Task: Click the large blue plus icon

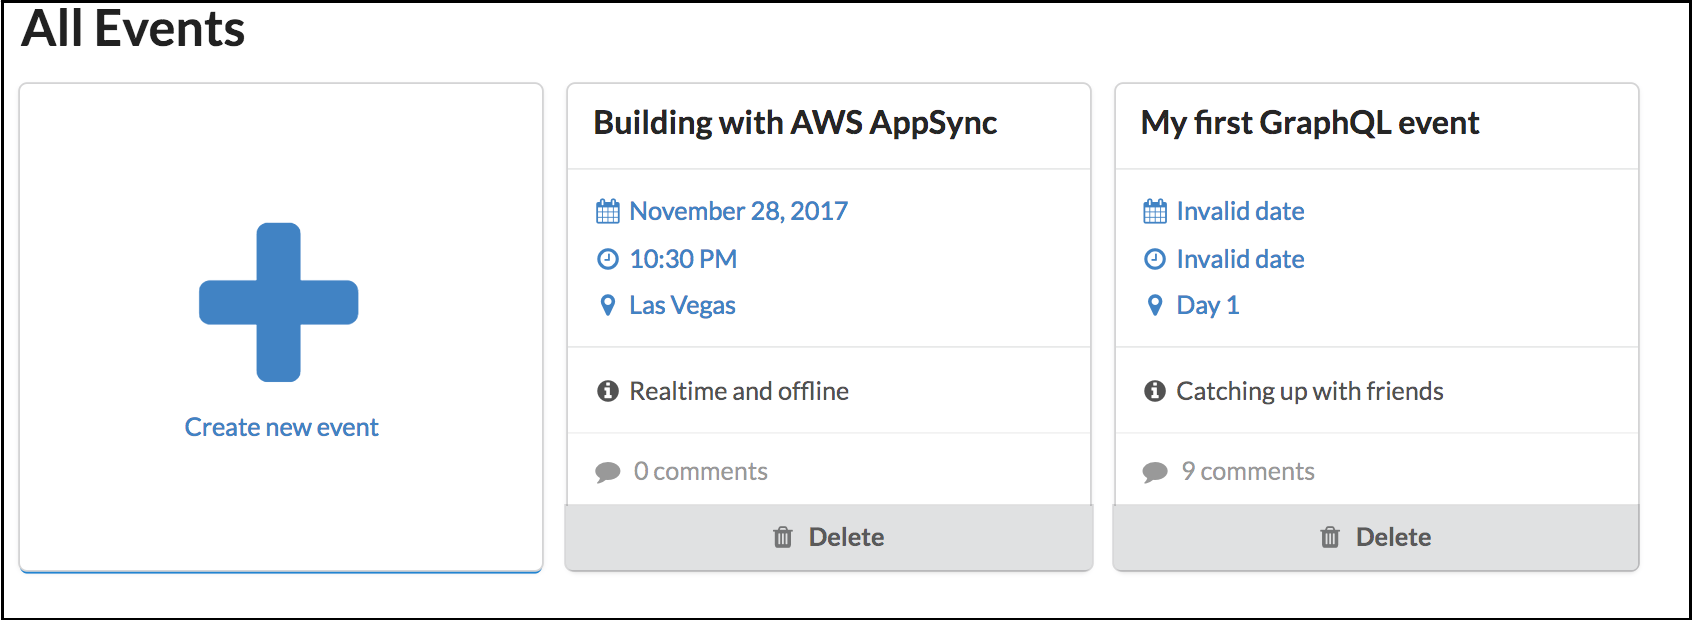Action: click(x=279, y=302)
